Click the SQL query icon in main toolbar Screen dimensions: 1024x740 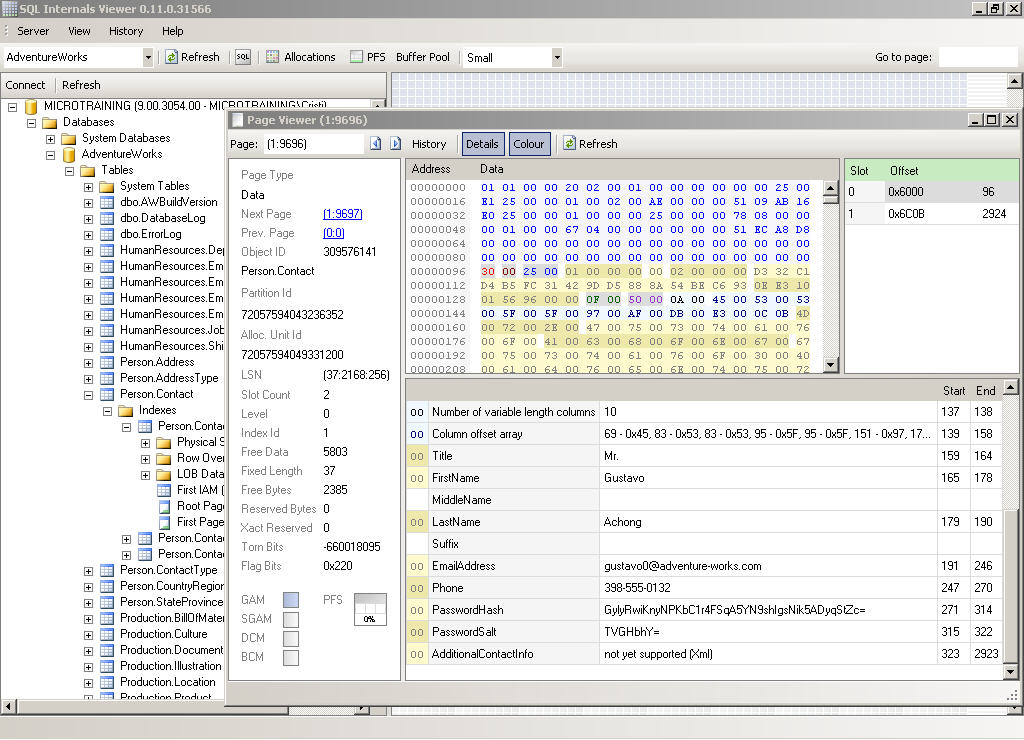pyautogui.click(x=243, y=57)
